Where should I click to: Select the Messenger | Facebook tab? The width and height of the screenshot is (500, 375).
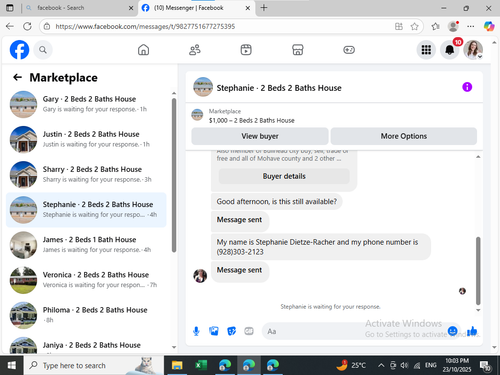click(x=197, y=8)
